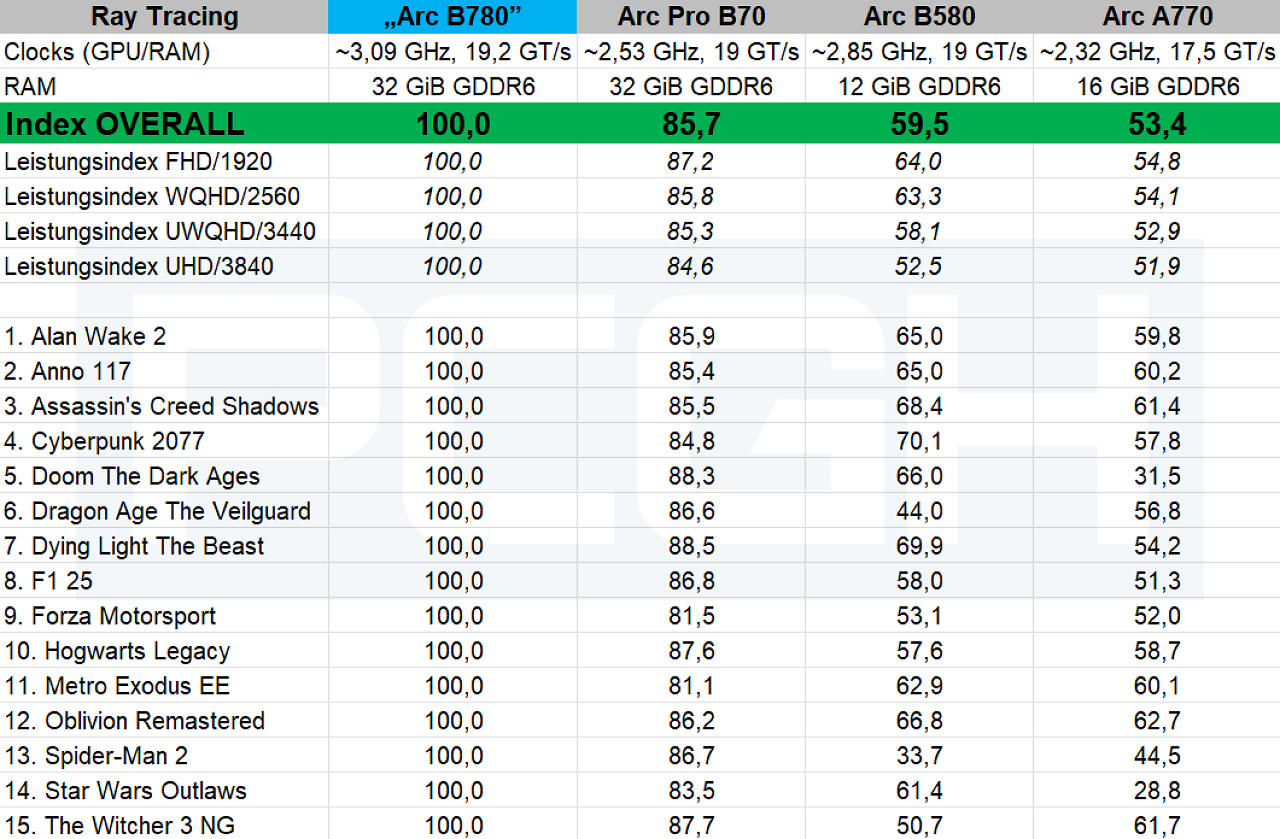The height and width of the screenshot is (839, 1280).
Task: Click the 8. F1 25 row label
Action: tap(49, 581)
